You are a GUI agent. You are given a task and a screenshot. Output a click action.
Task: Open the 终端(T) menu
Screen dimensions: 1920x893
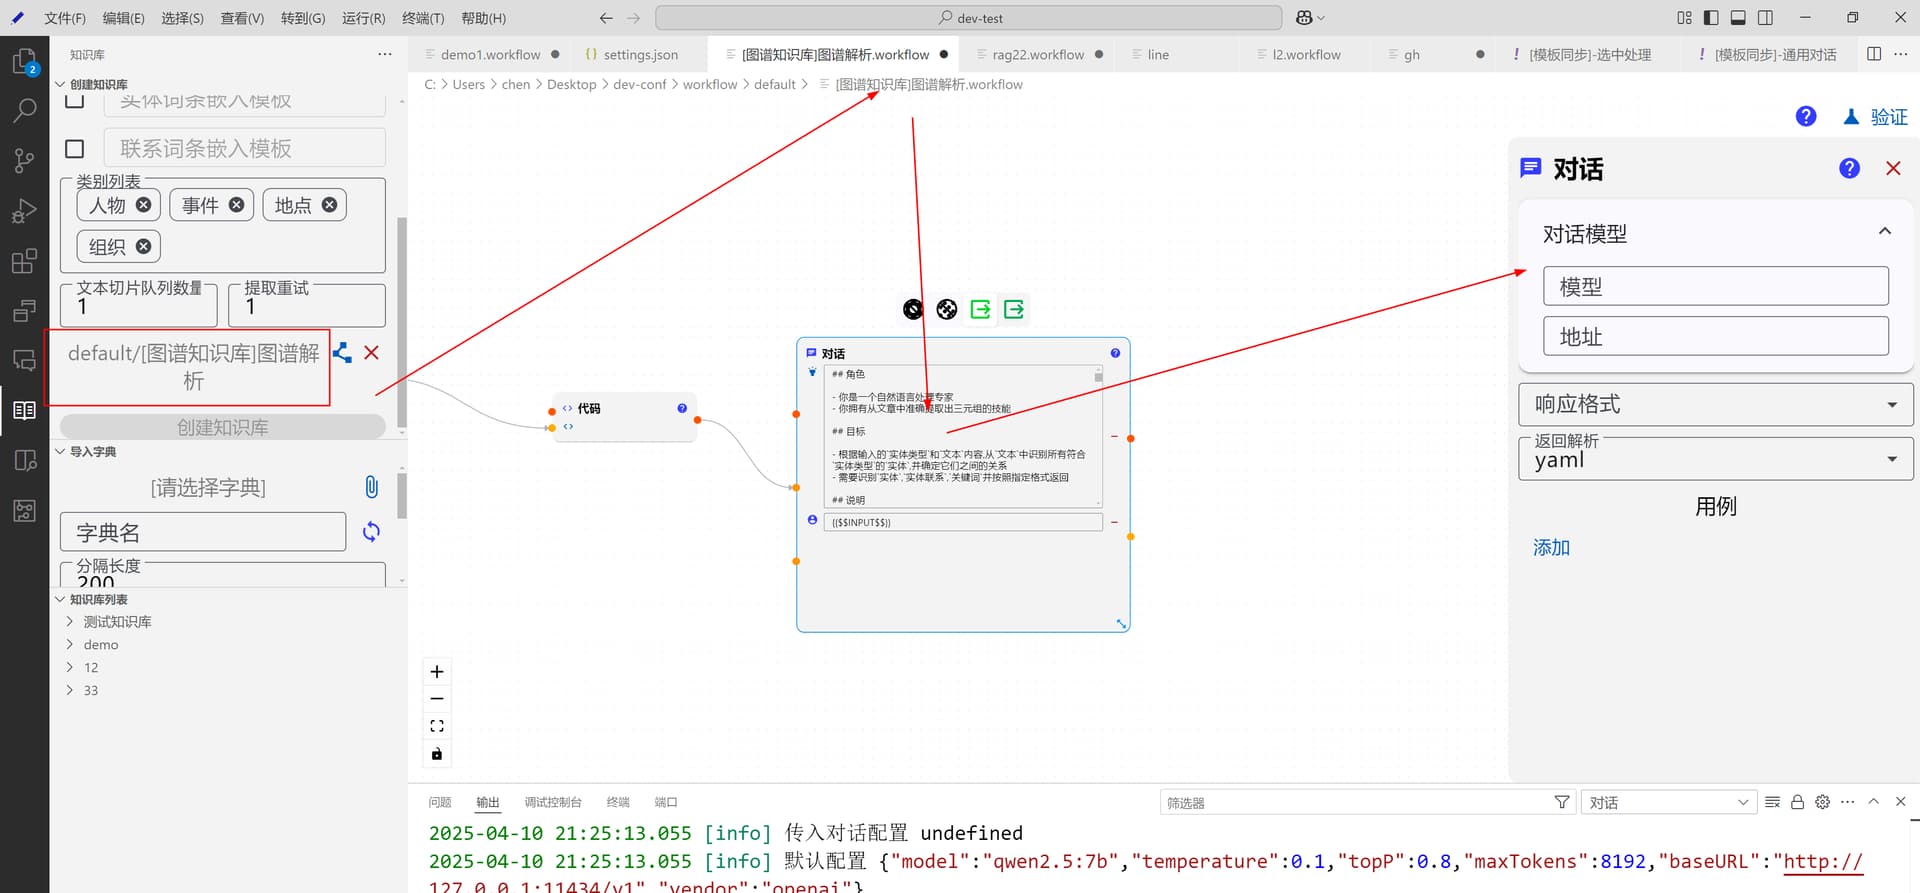tap(423, 18)
